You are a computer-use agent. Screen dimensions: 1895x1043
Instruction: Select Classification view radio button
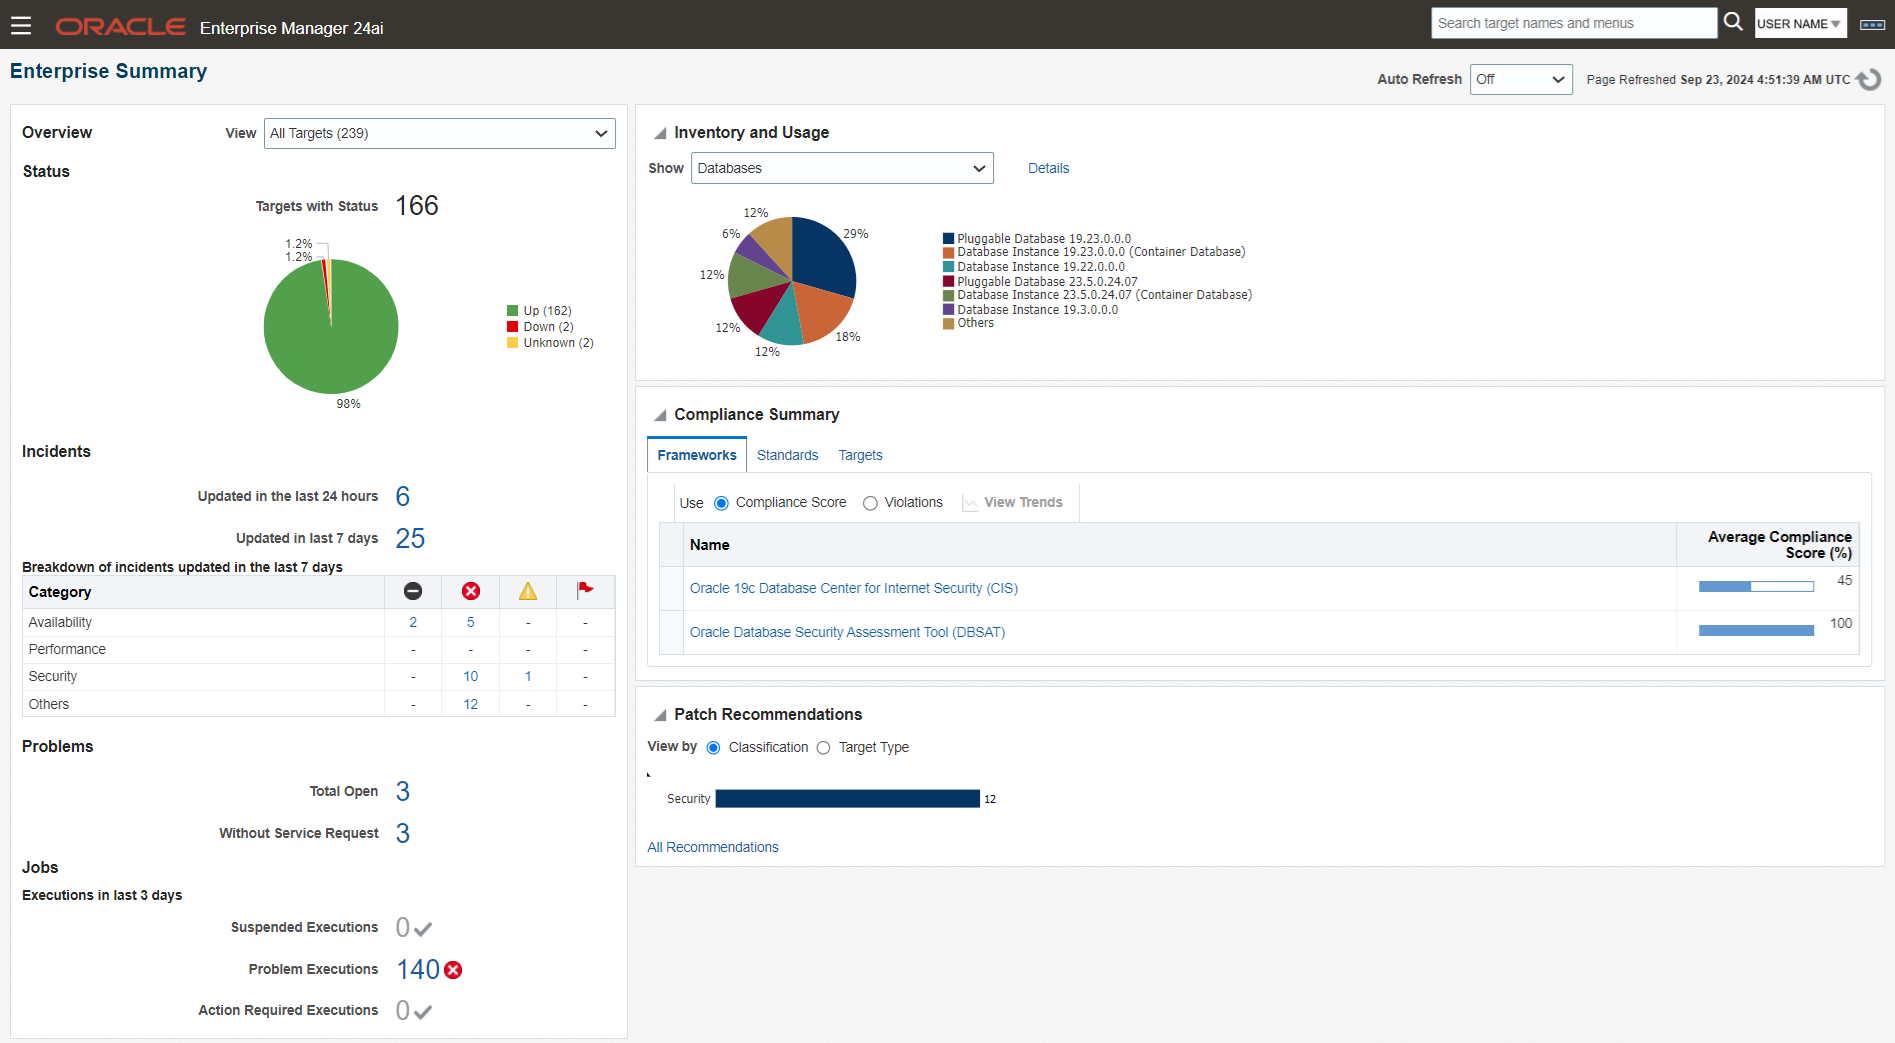[x=713, y=748]
